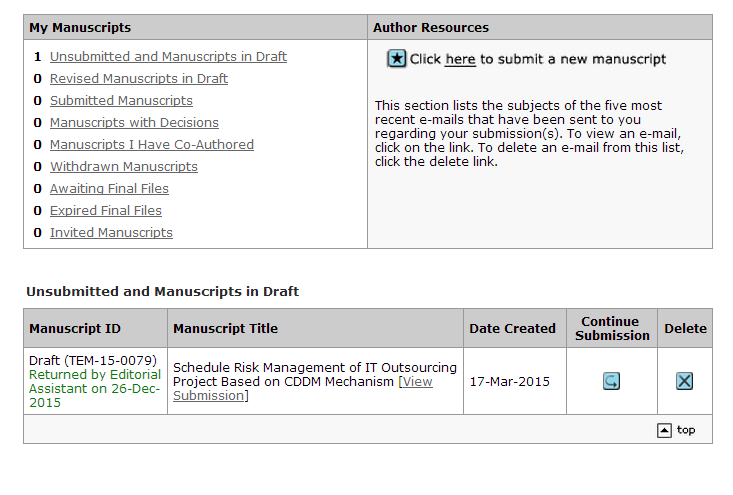Screen dimensions: 733x495
Task: Click the star icon to submit new manuscript
Action: 397,59
